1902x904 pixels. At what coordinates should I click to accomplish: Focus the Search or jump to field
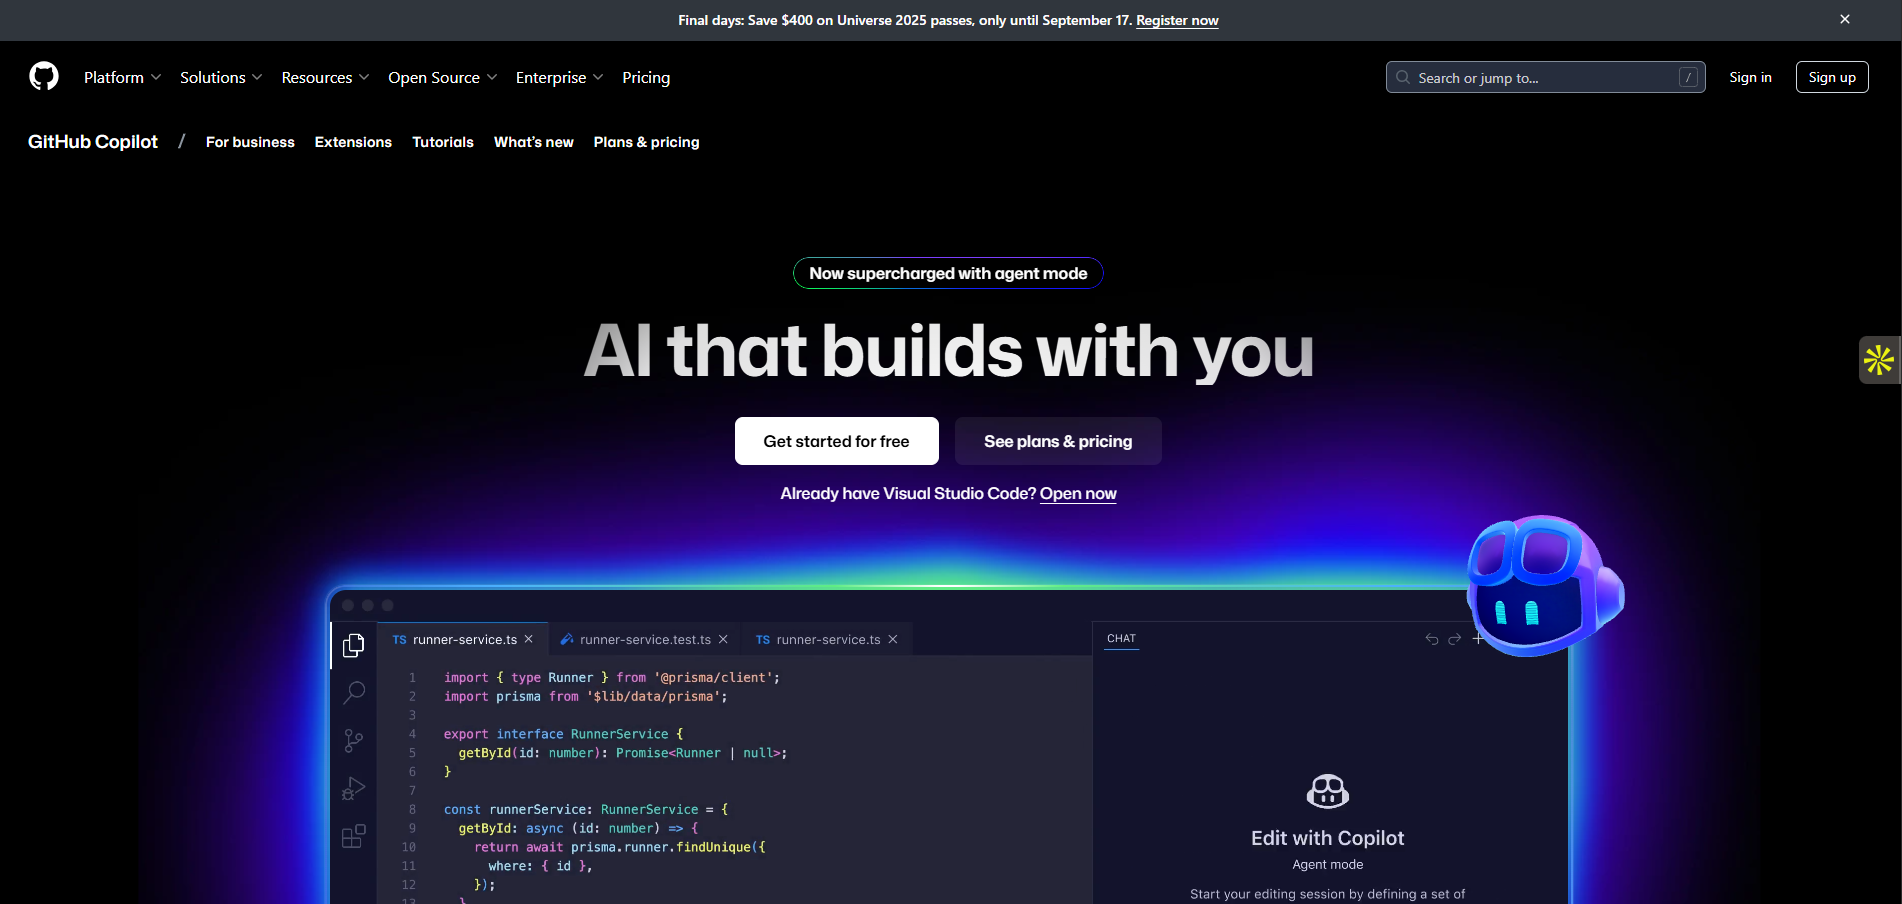point(1545,77)
